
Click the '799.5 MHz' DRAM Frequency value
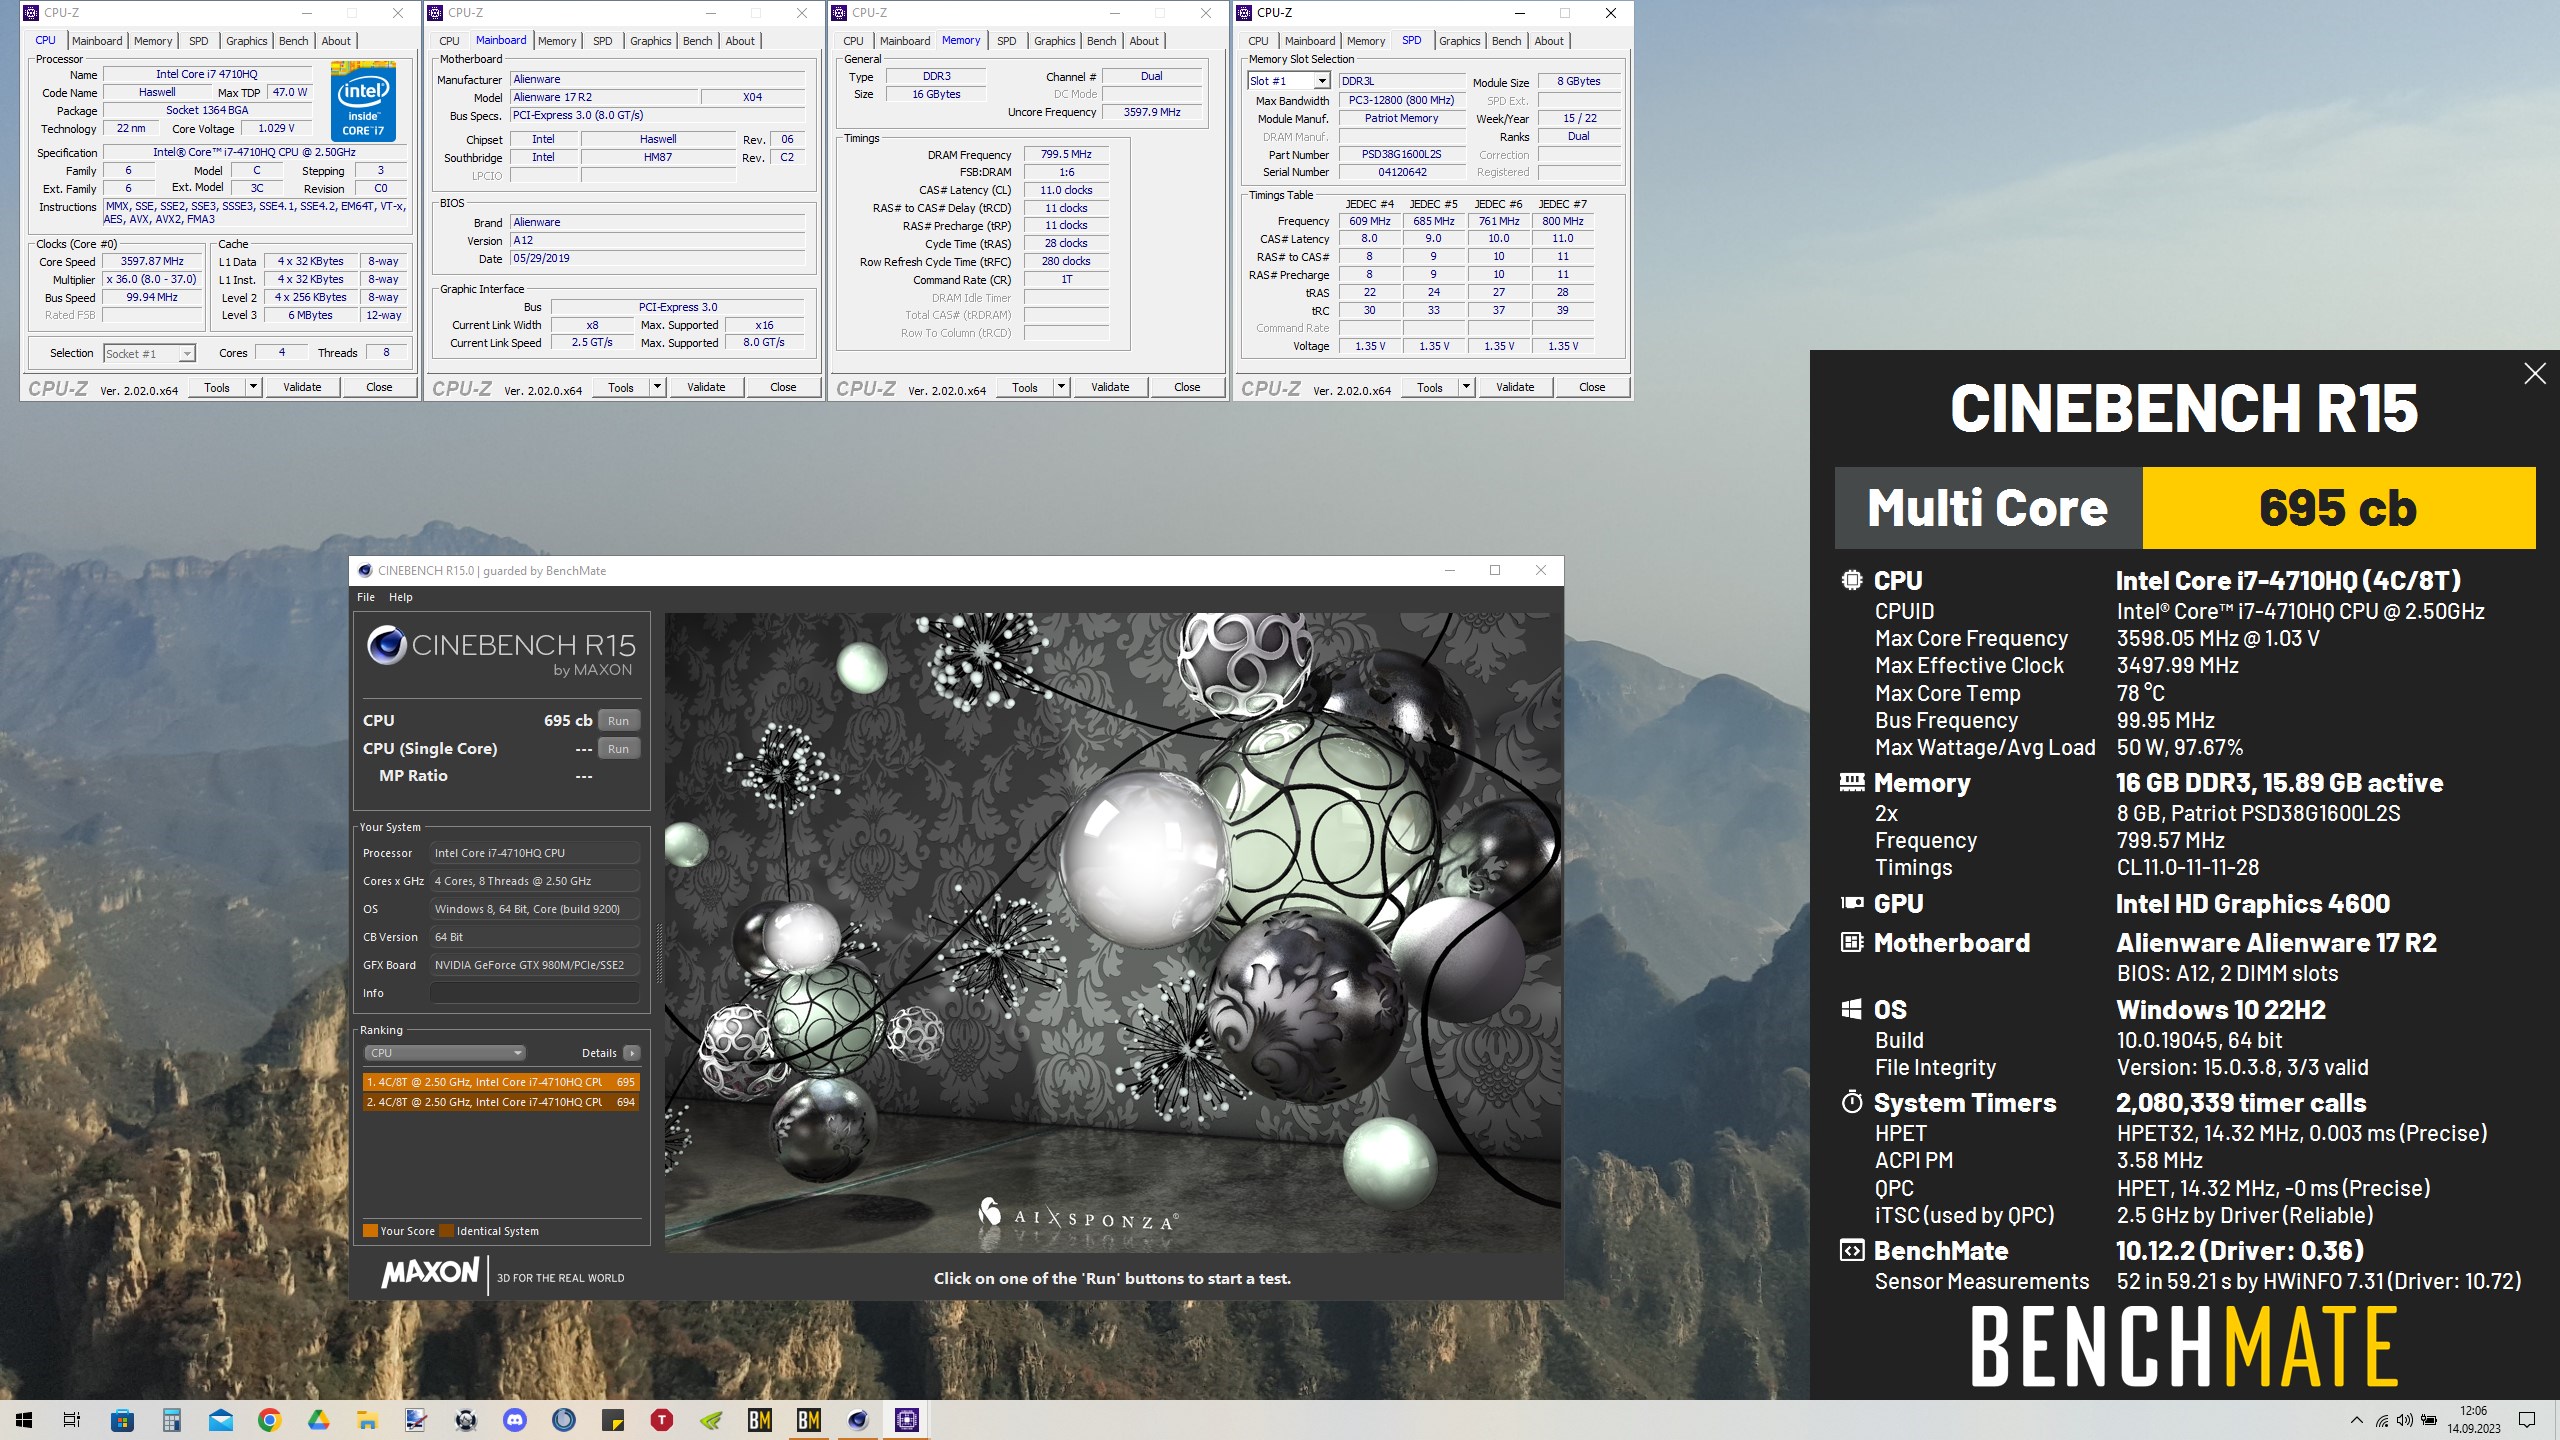pos(1066,154)
